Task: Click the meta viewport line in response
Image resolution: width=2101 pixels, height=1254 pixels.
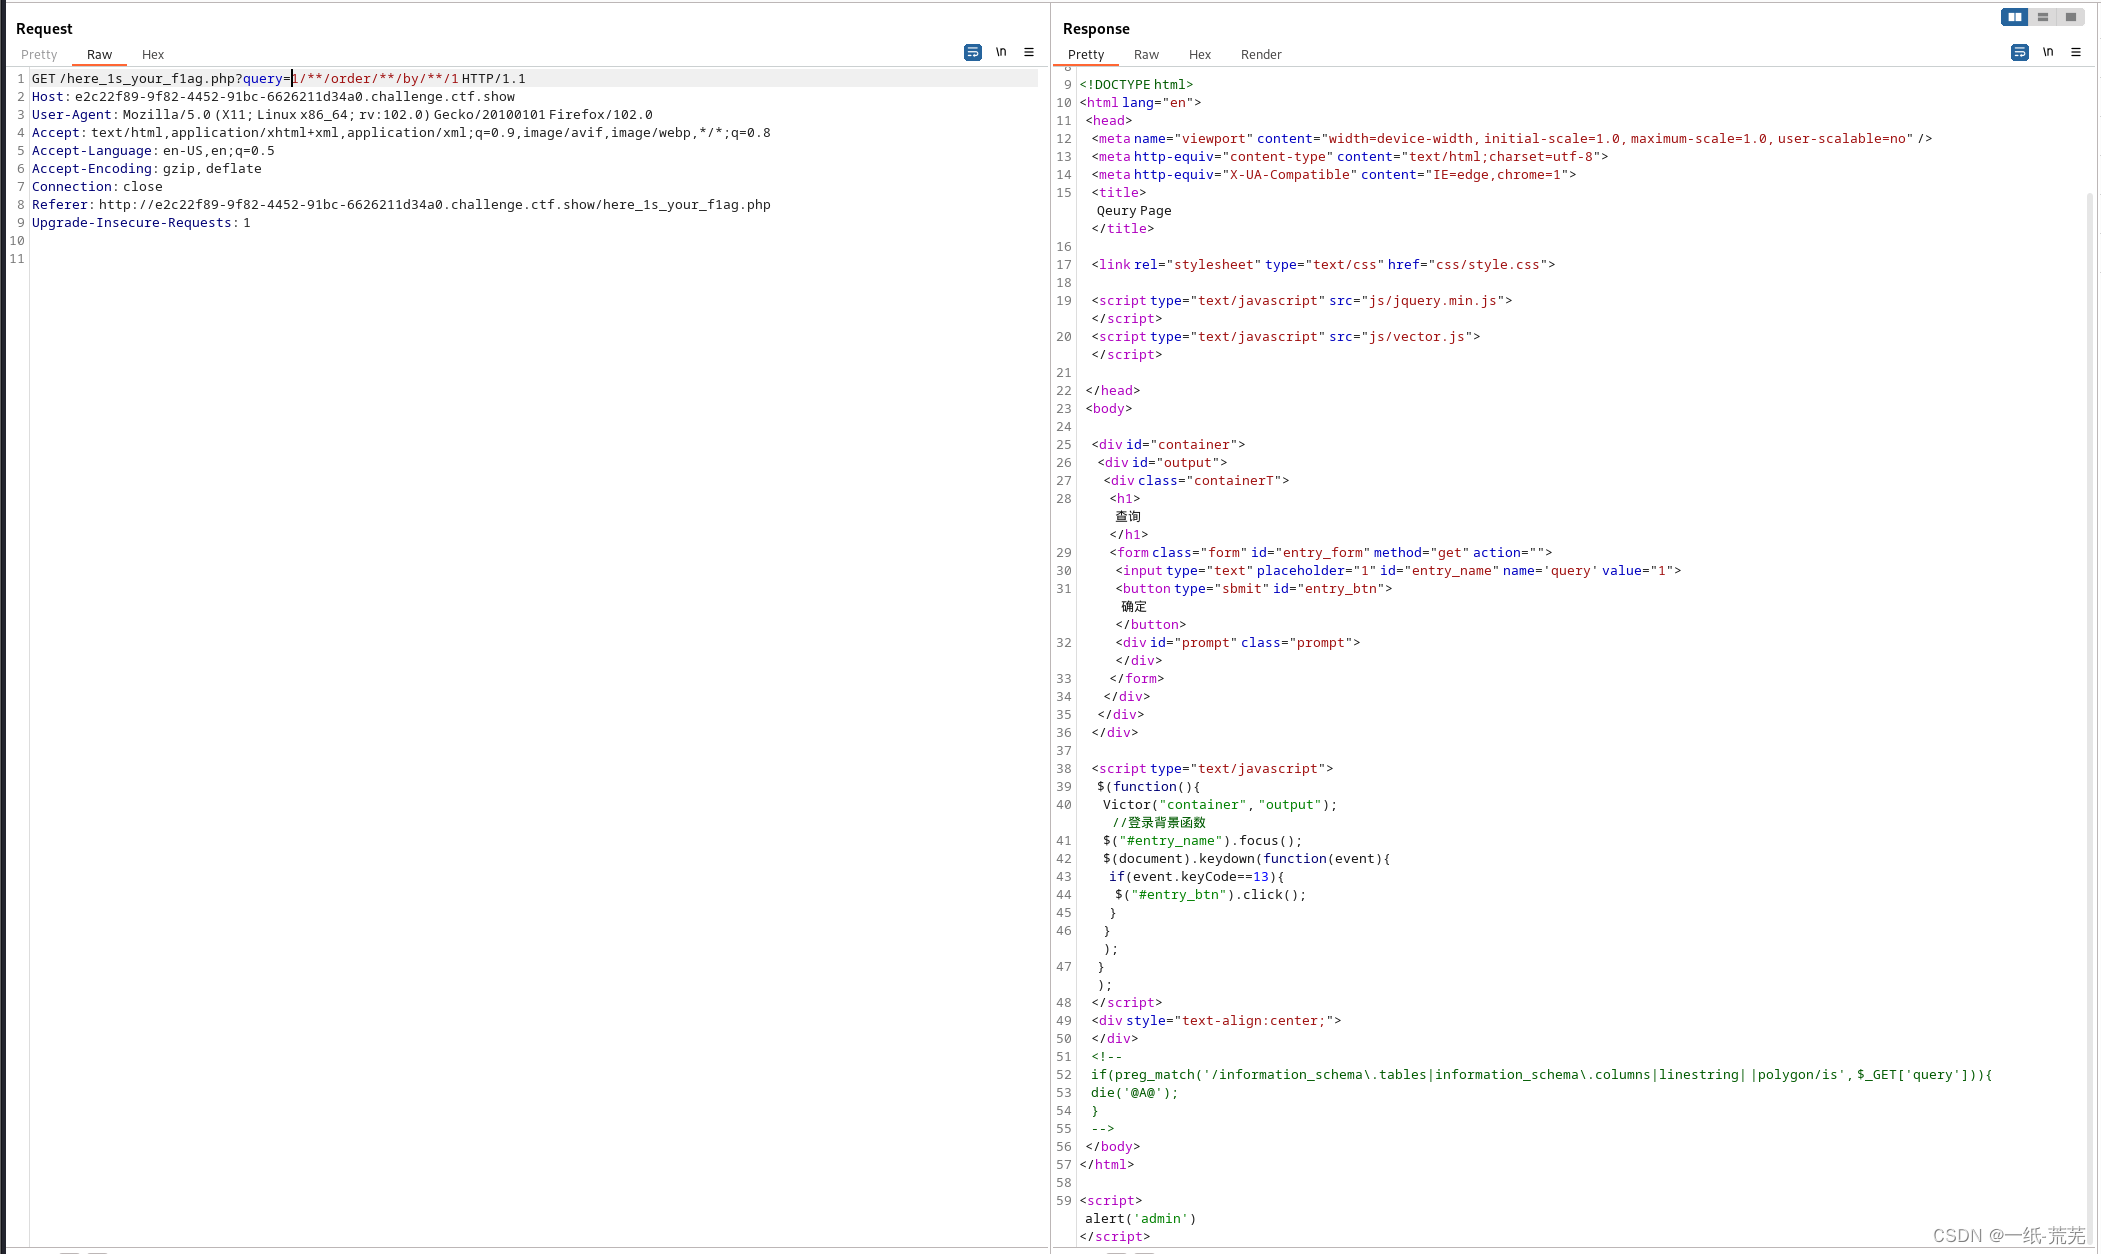Action: pos(1512,139)
